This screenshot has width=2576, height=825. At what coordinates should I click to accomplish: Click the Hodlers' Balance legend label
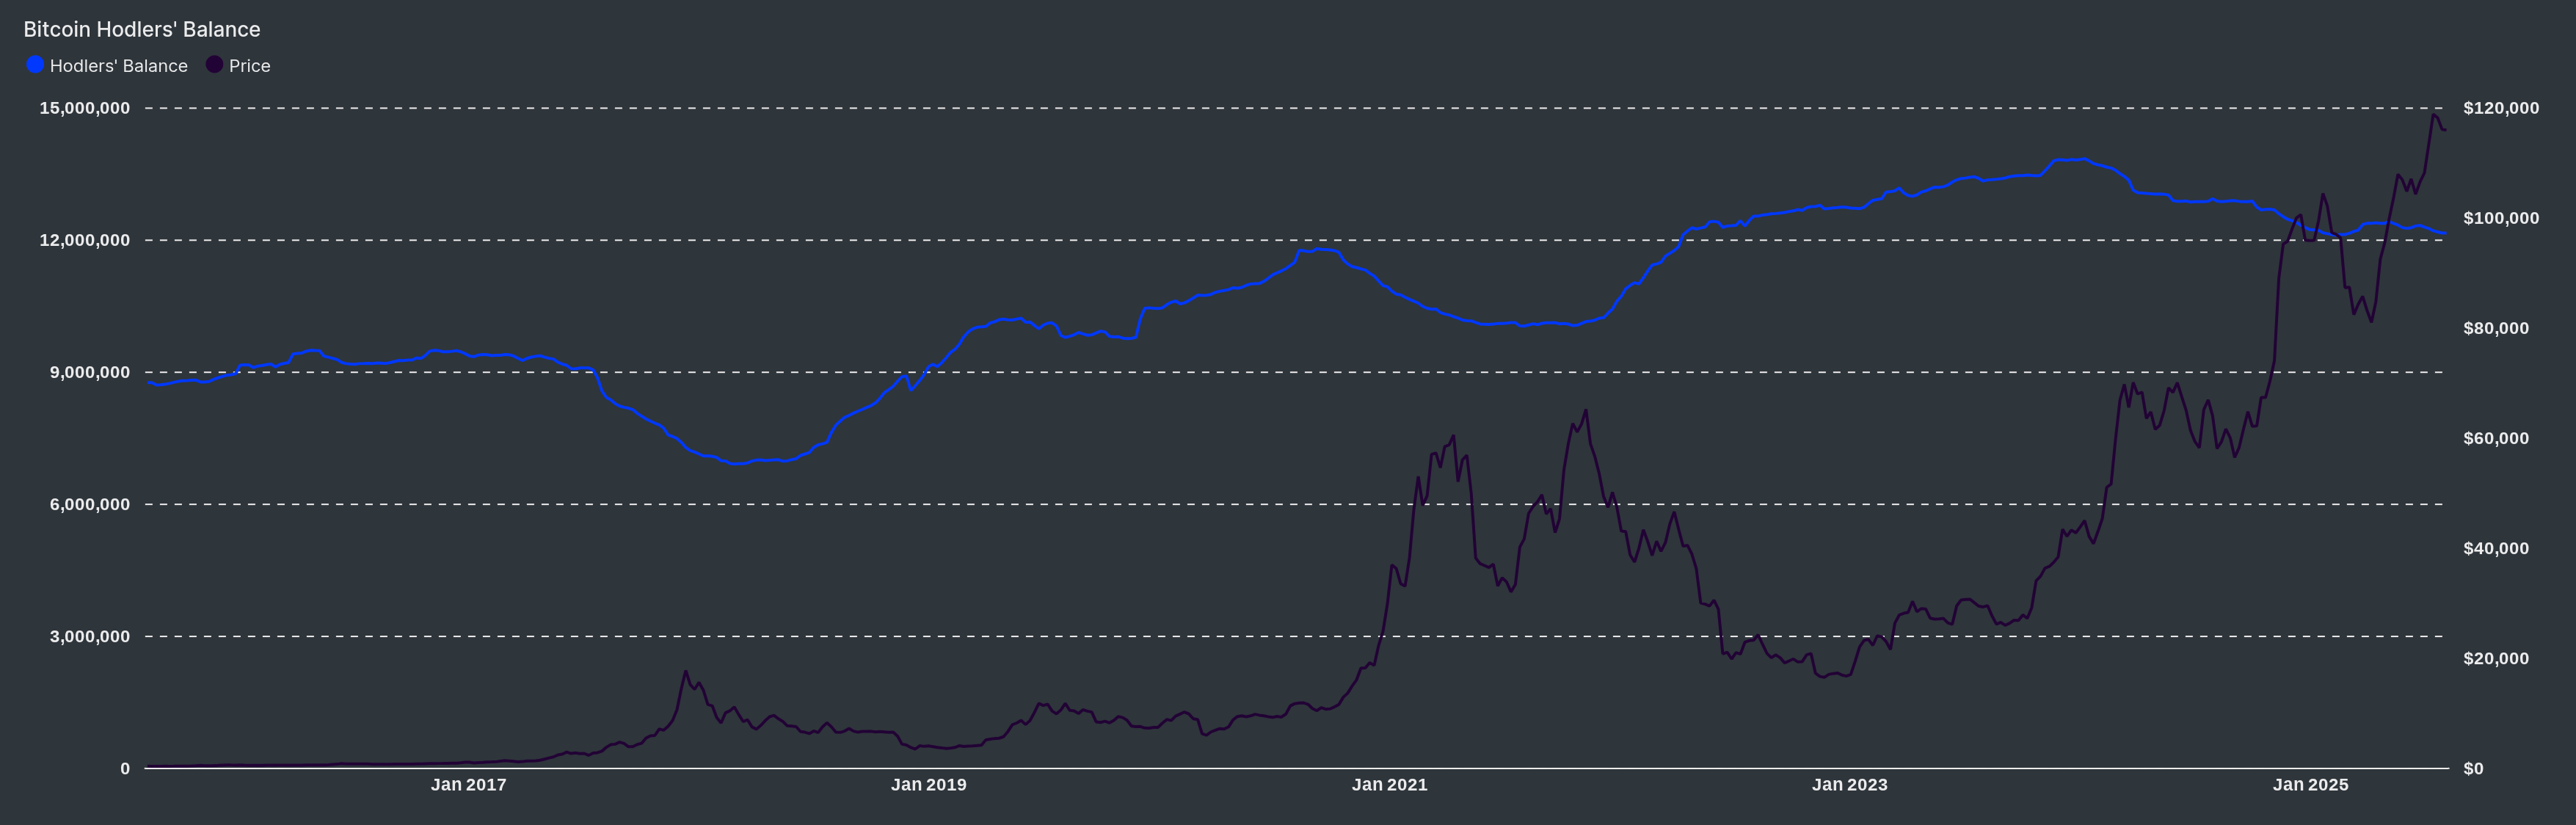[x=119, y=65]
